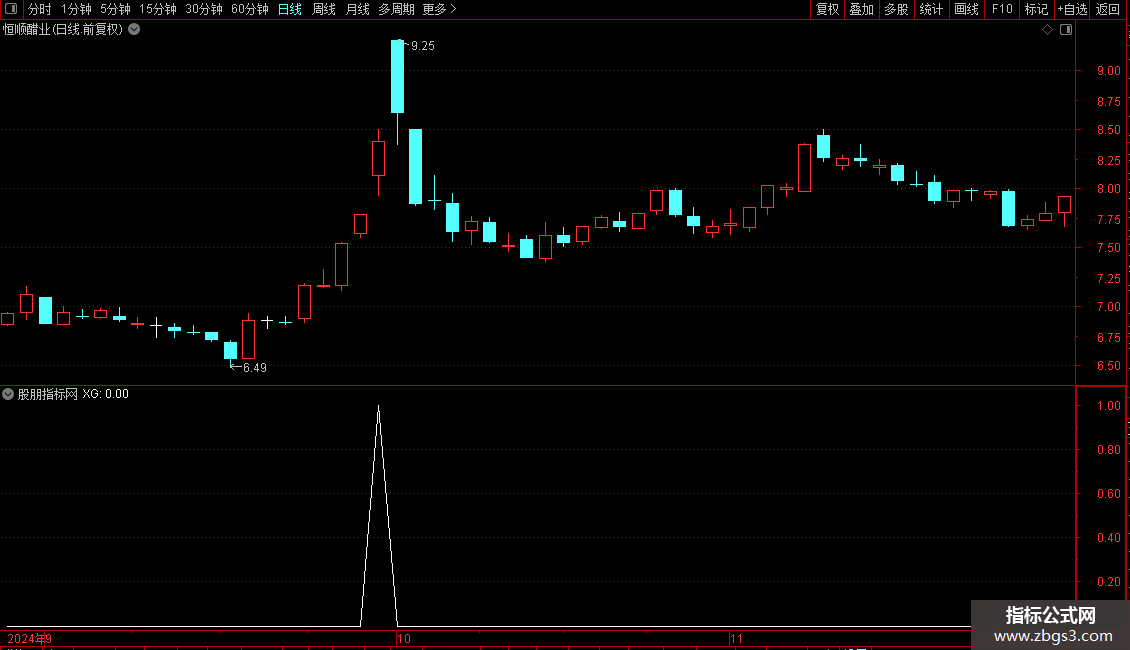Switch to 月线 monthly chart
This screenshot has width=1130, height=650.
[357, 9]
